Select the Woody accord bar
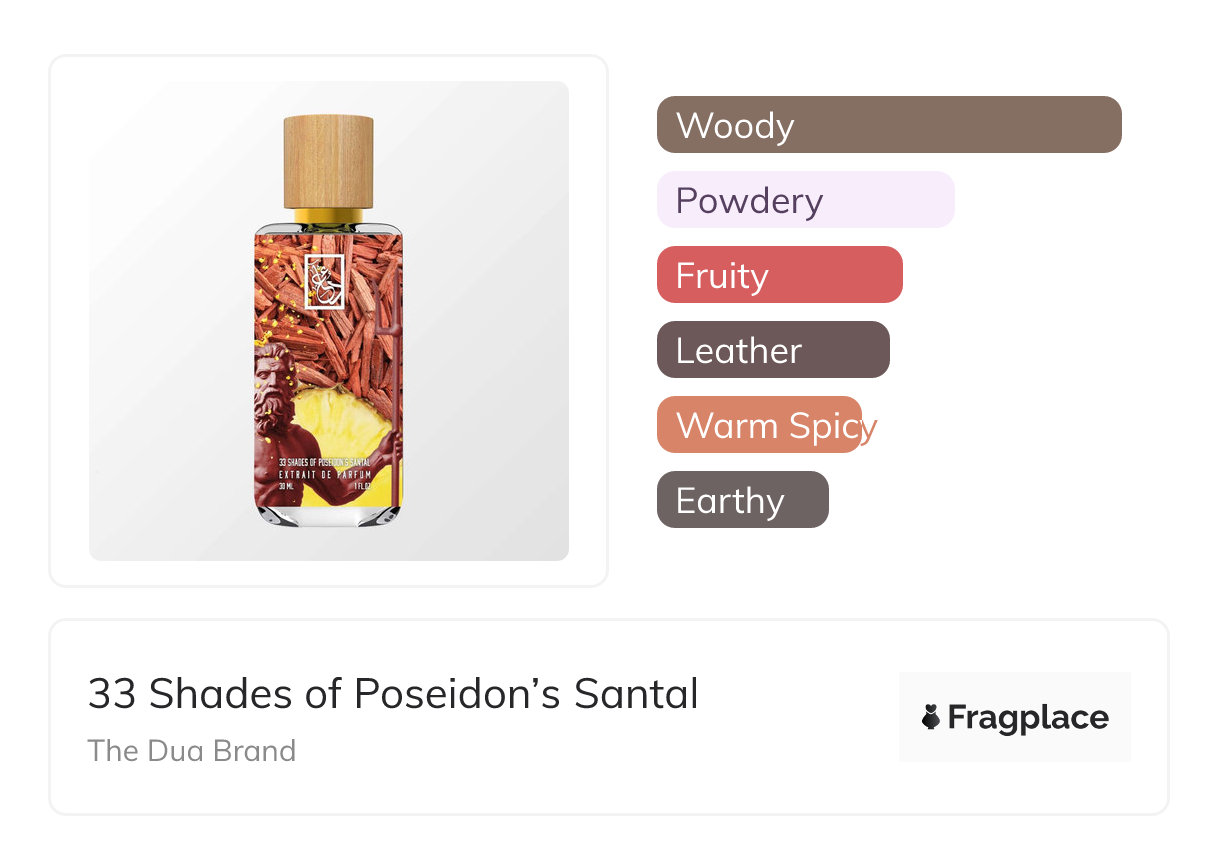The image size is (1218, 864). point(888,125)
